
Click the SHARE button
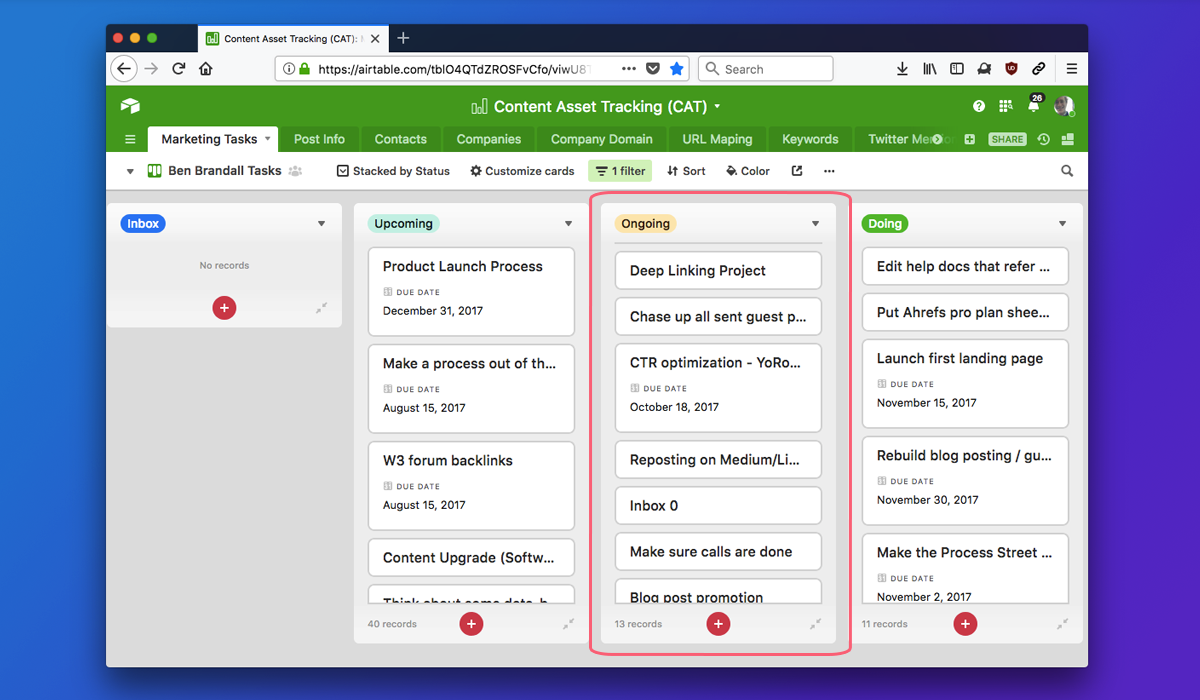pos(1008,139)
